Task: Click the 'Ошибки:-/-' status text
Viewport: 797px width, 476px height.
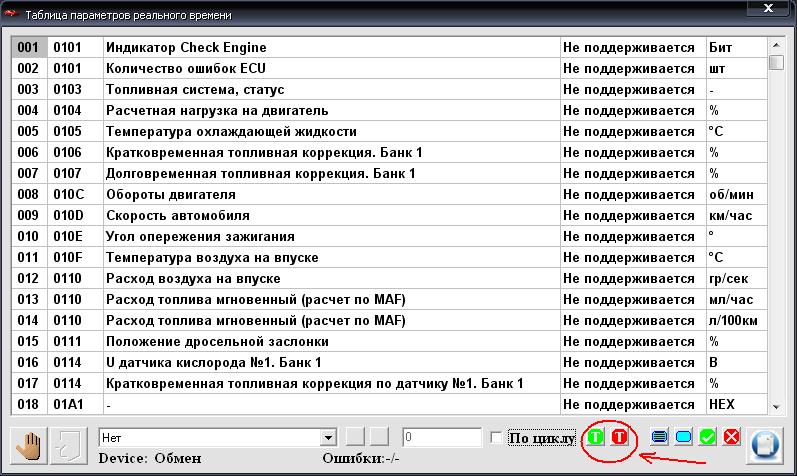Action: [361, 458]
